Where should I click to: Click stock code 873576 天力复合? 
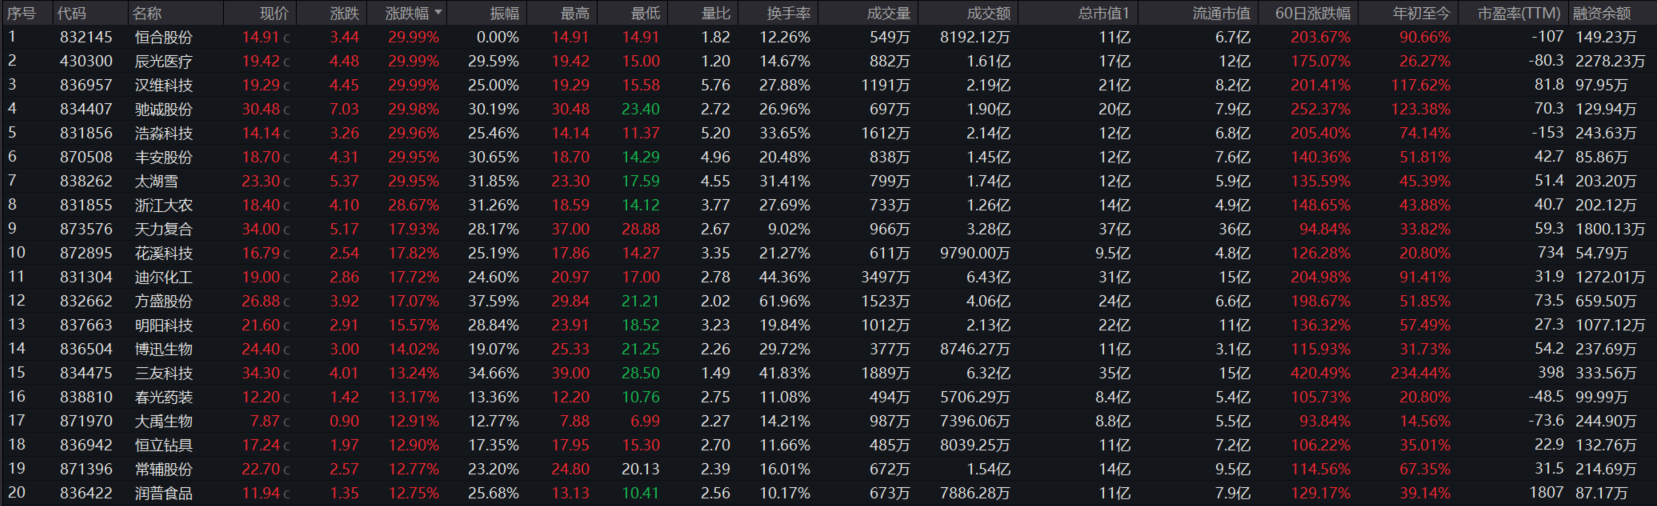tap(86, 229)
